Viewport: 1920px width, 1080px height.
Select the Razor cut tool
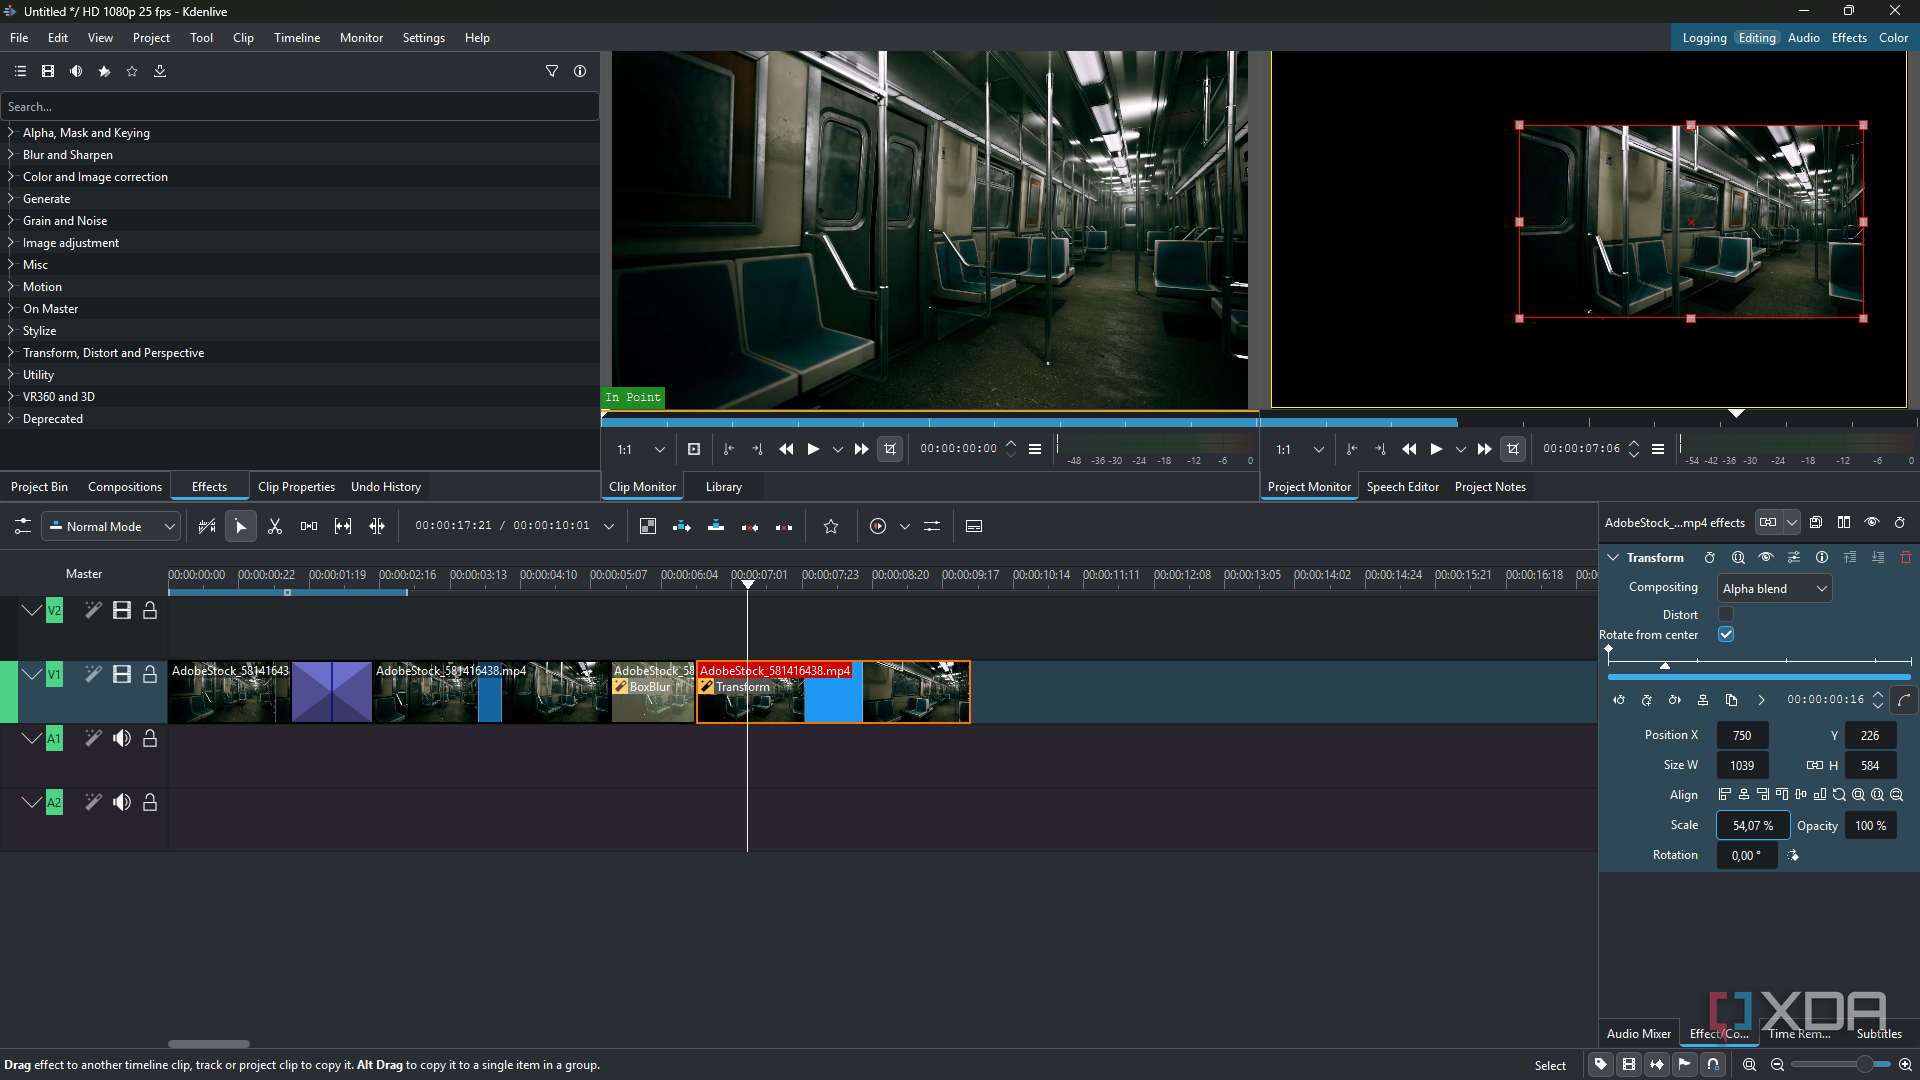pos(275,526)
